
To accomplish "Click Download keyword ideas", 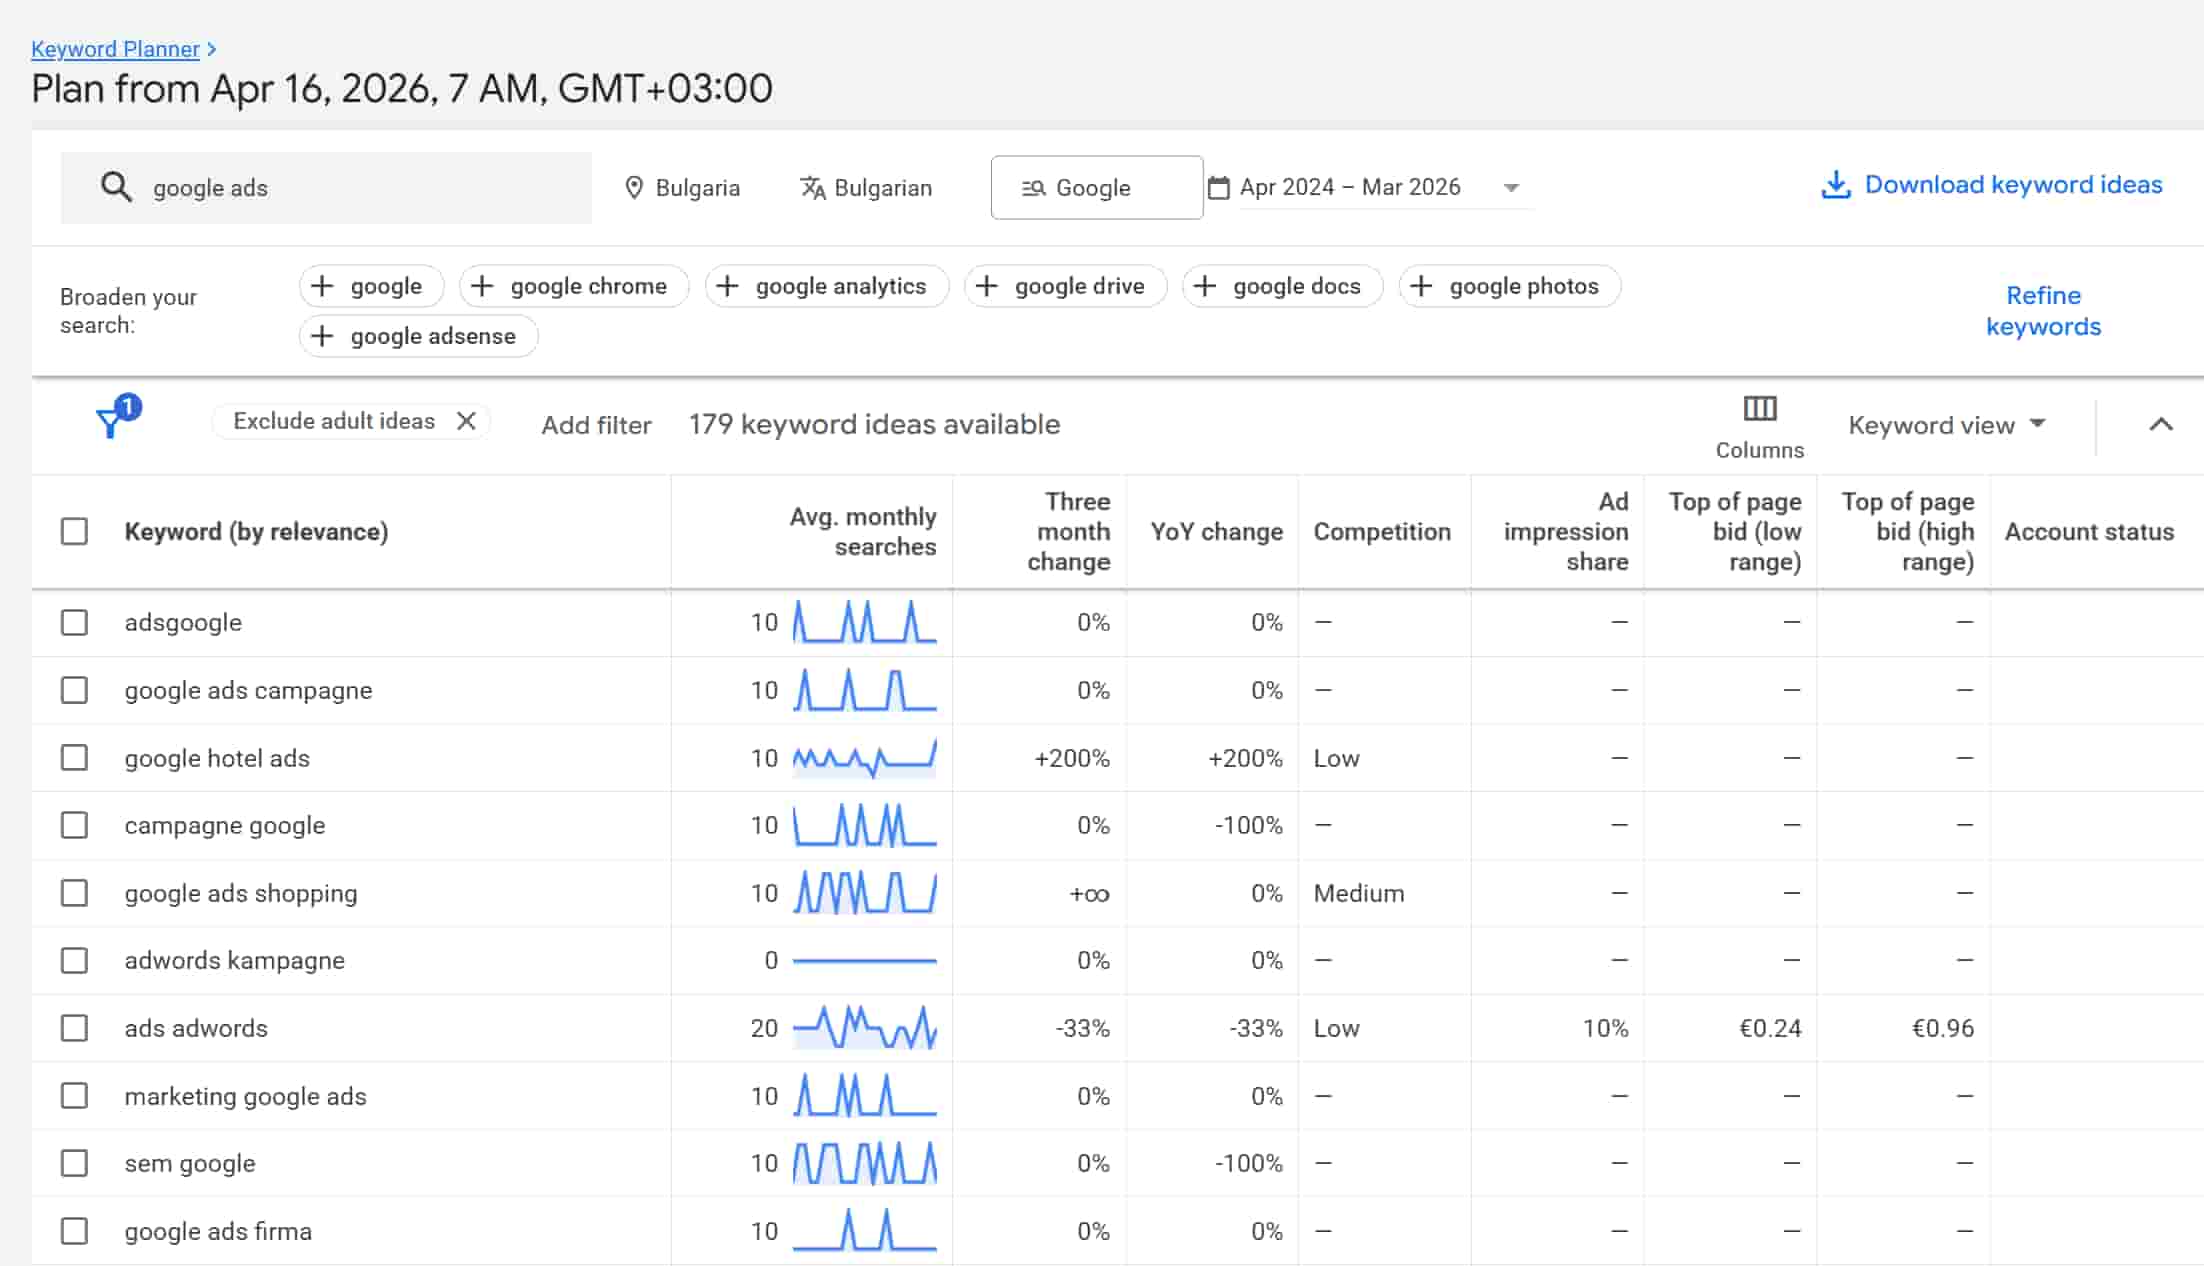I will click(1992, 185).
